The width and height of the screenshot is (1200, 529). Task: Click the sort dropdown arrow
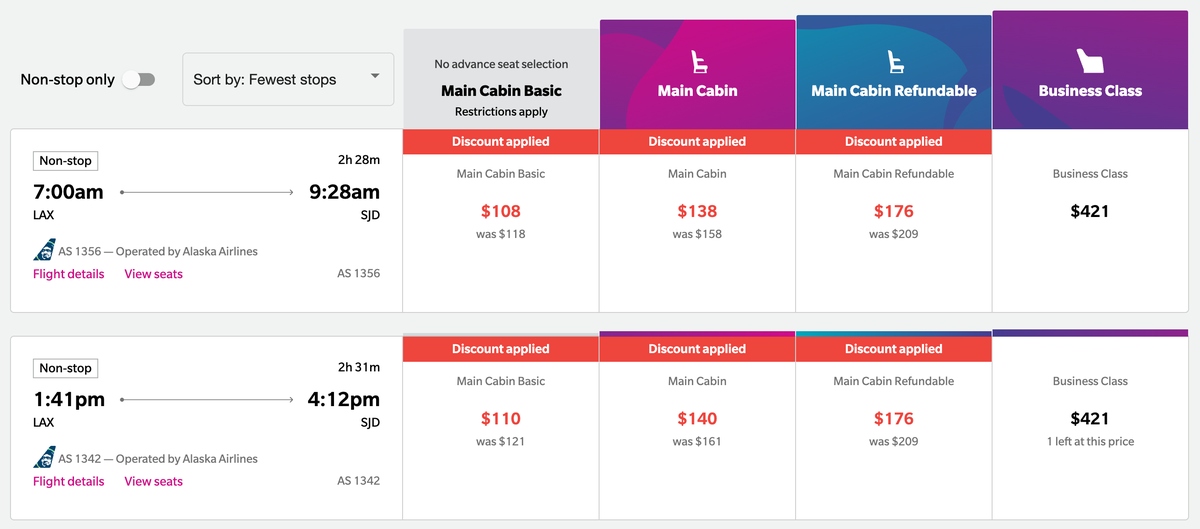click(x=375, y=77)
